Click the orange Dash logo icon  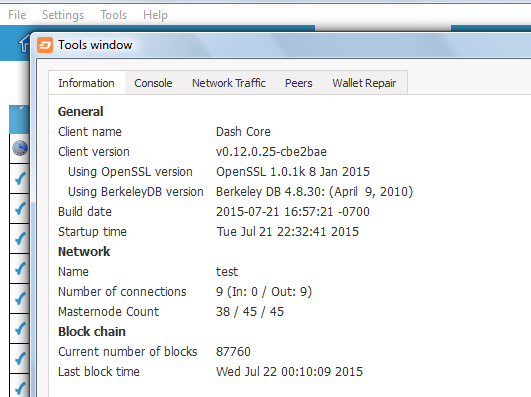pos(45,45)
